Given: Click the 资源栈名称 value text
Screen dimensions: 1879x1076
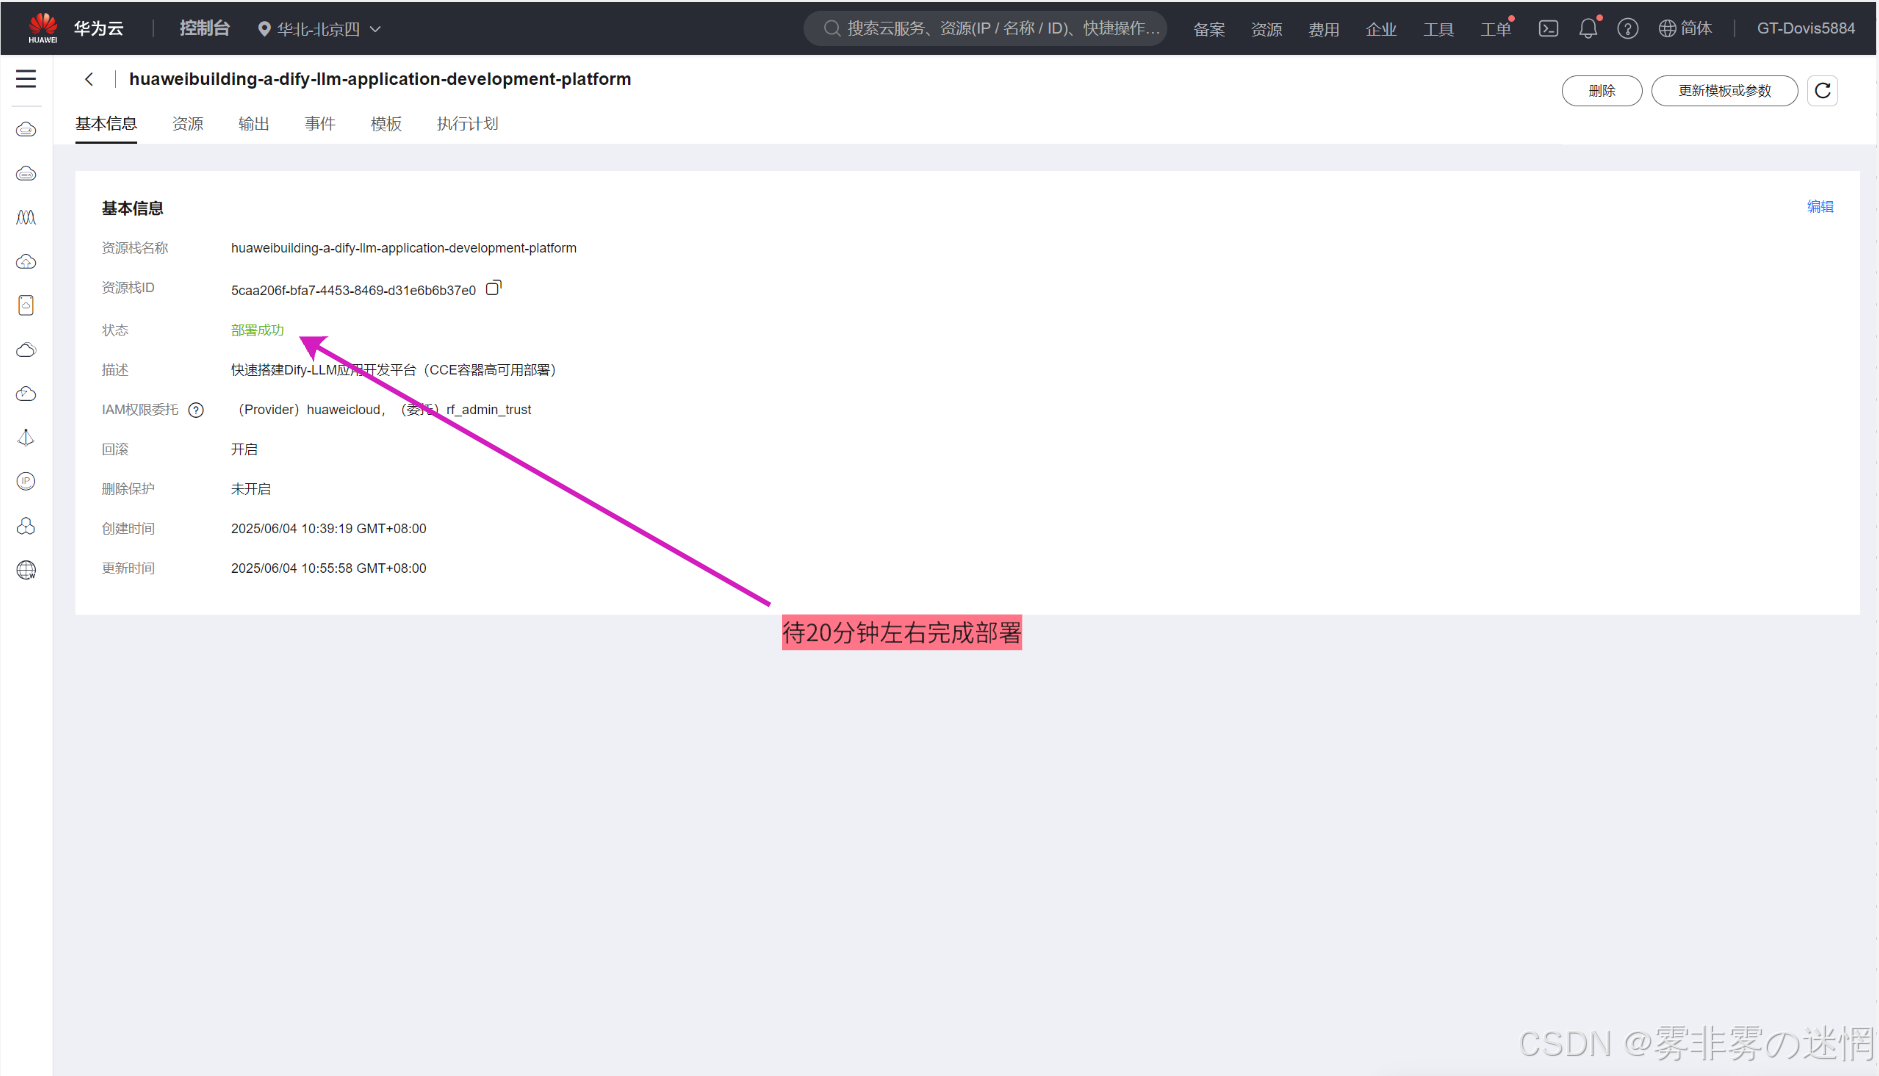Looking at the screenshot, I should click(404, 248).
